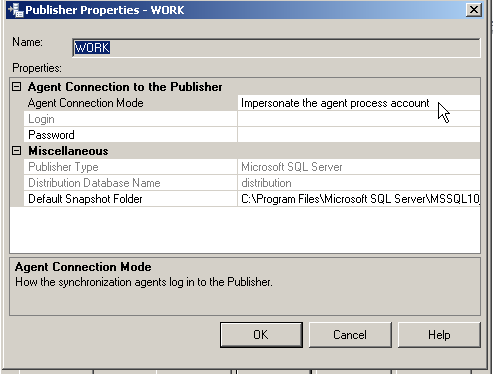
Task: Click the Agent Connection Mode description heading
Action: (83, 267)
